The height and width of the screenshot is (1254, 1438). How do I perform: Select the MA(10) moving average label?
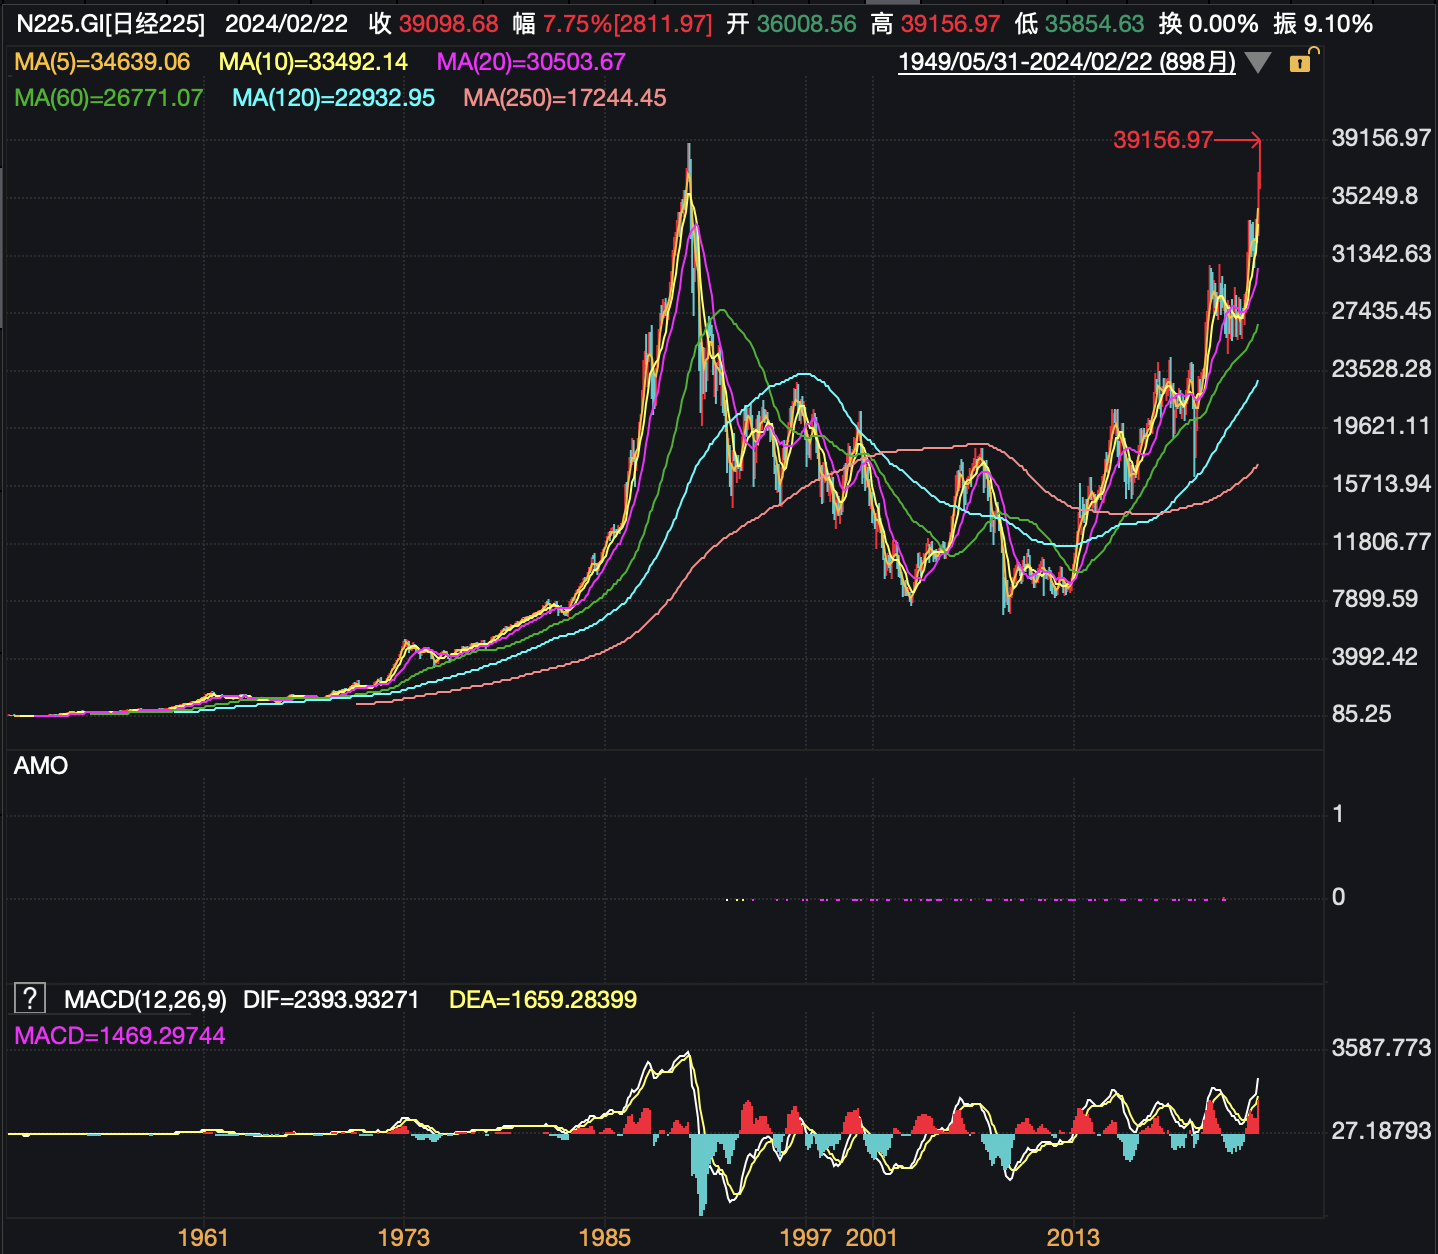(313, 62)
